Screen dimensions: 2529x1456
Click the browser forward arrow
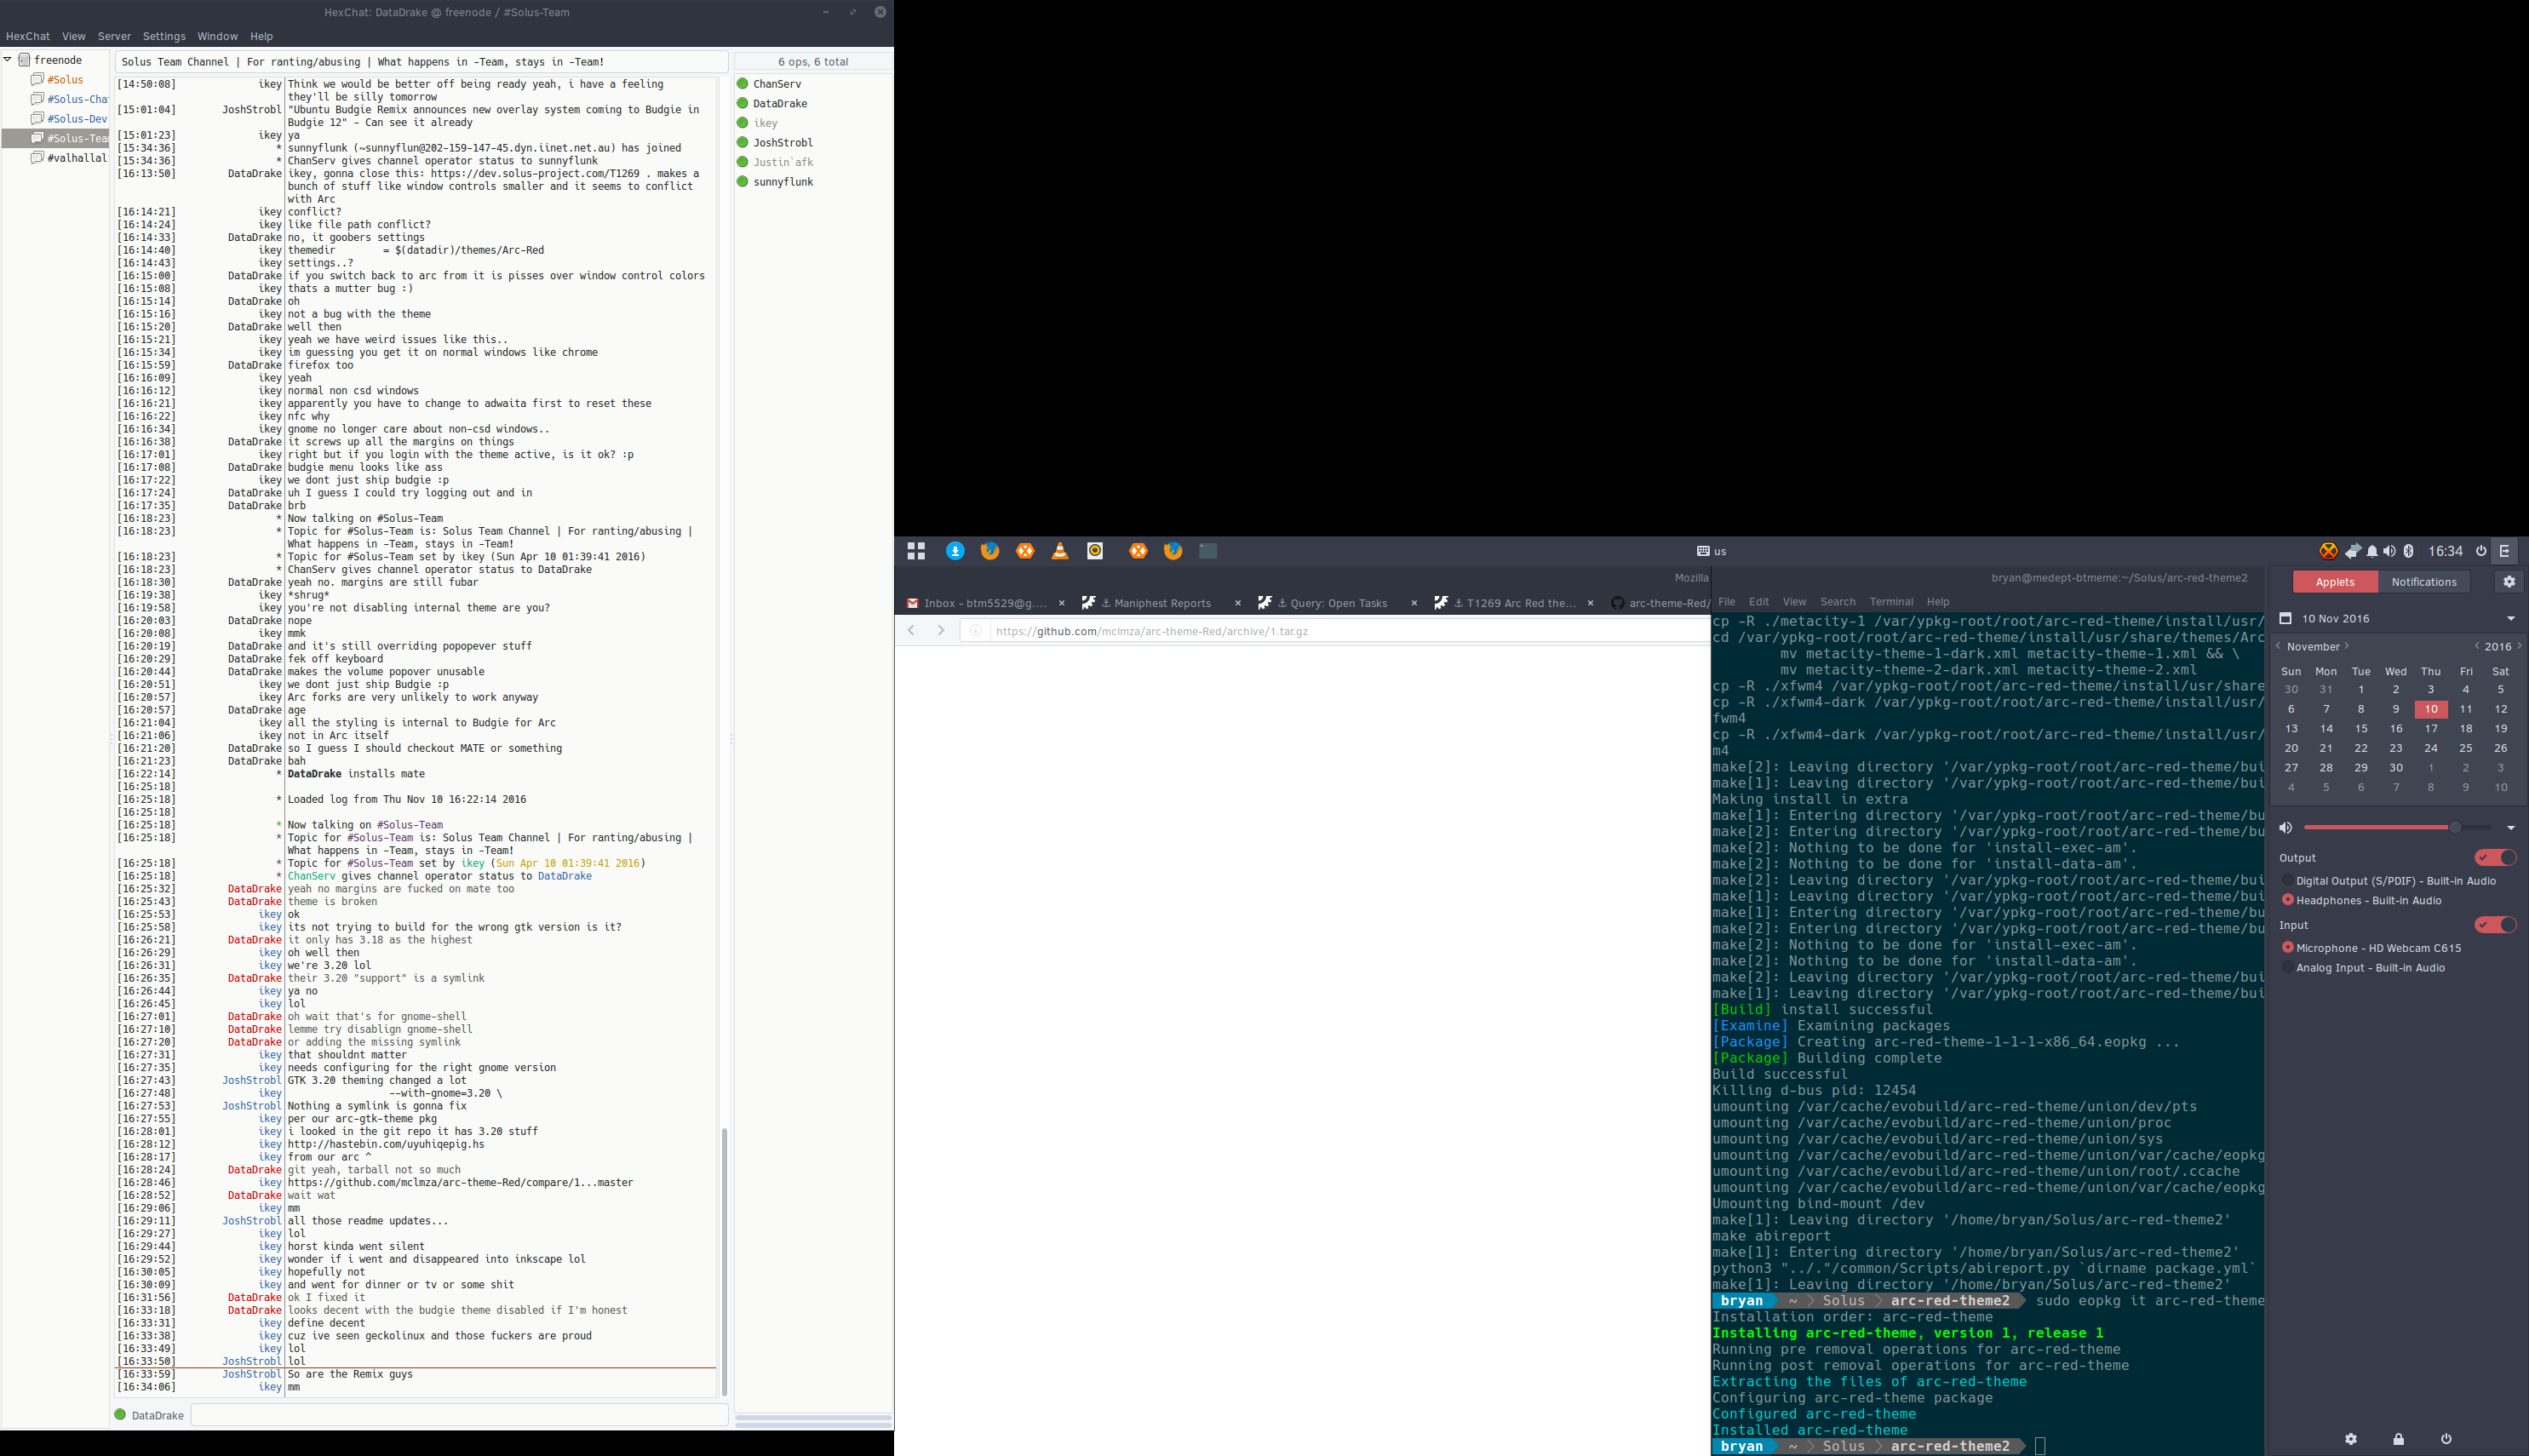coord(941,630)
